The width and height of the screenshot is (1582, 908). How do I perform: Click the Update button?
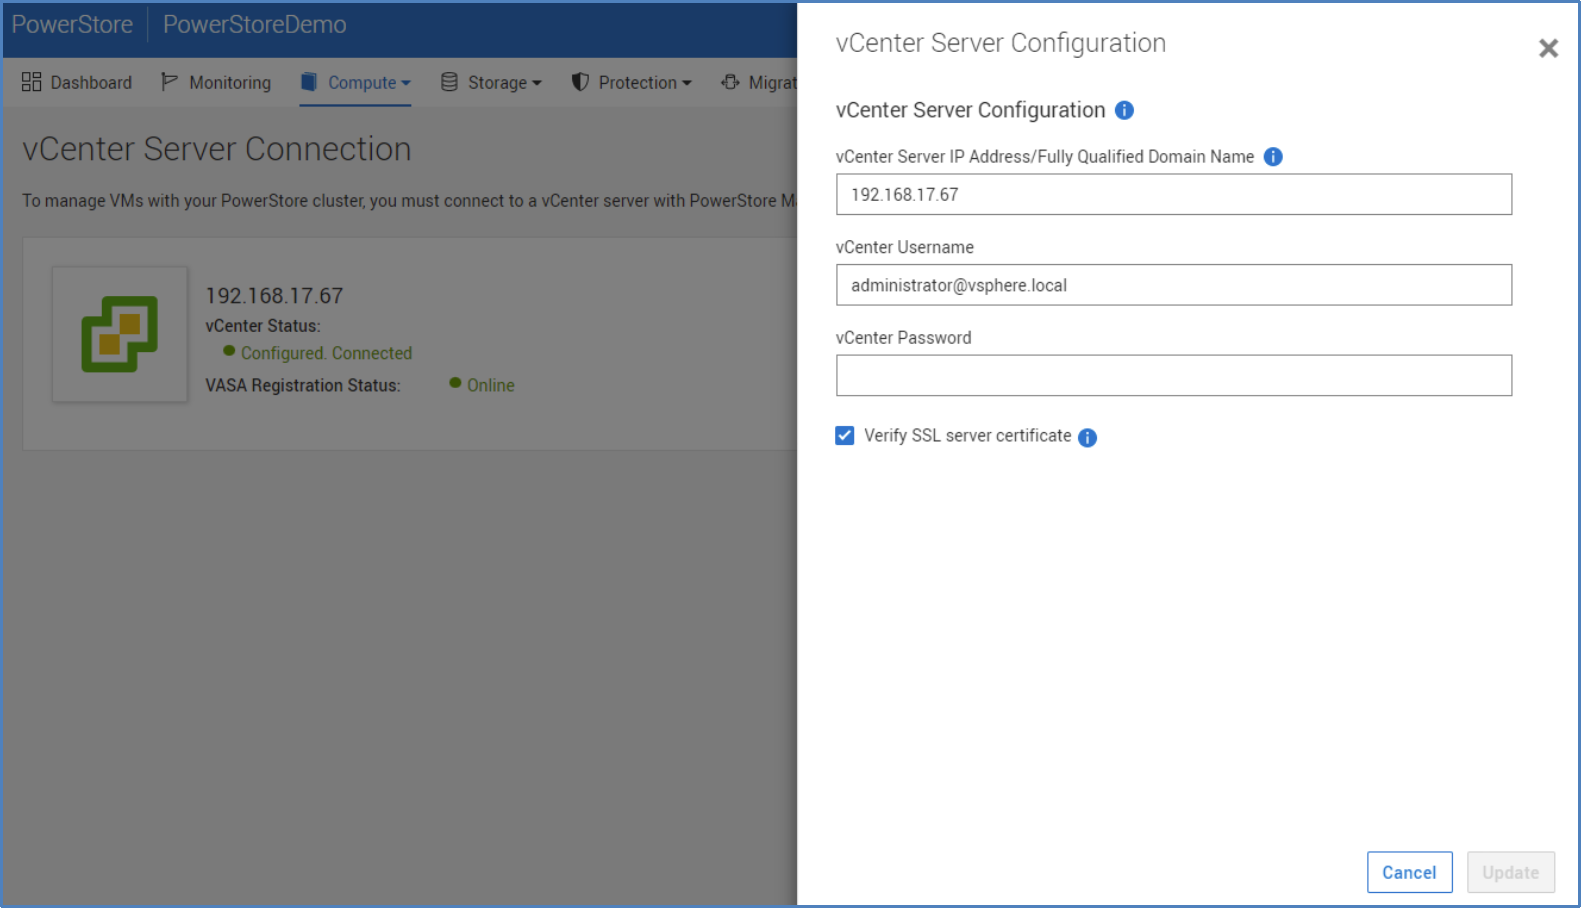point(1510,872)
